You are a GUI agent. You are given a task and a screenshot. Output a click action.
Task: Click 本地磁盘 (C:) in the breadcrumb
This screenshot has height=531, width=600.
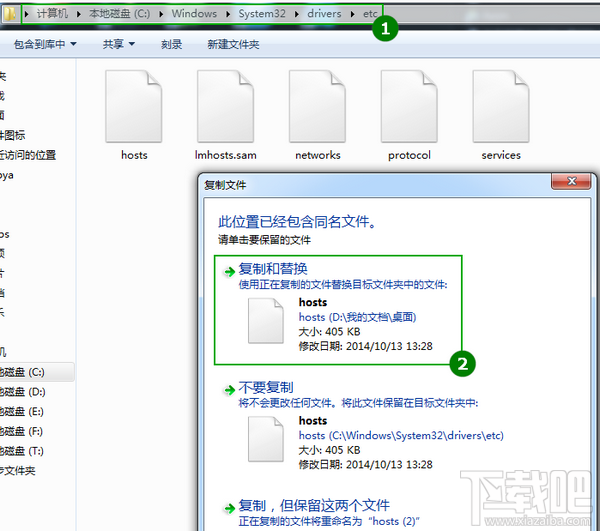pyautogui.click(x=119, y=14)
